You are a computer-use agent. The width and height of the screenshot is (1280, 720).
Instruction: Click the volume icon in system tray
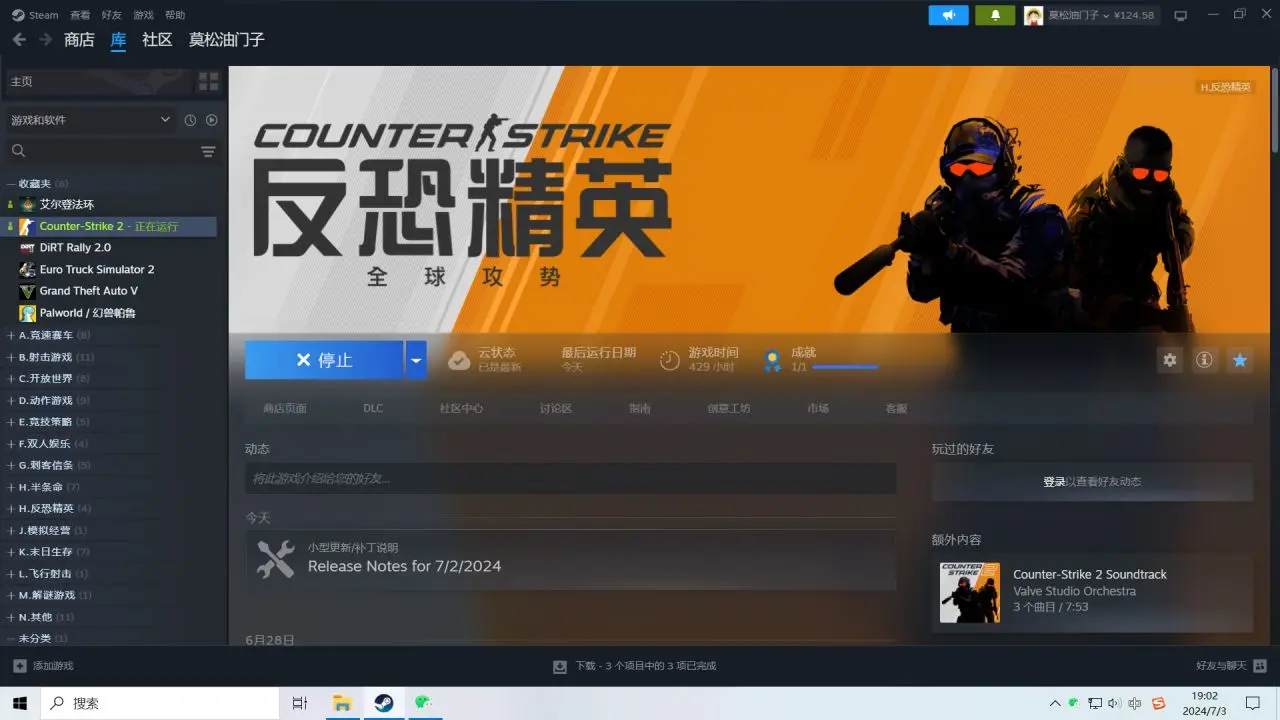pos(1115,703)
